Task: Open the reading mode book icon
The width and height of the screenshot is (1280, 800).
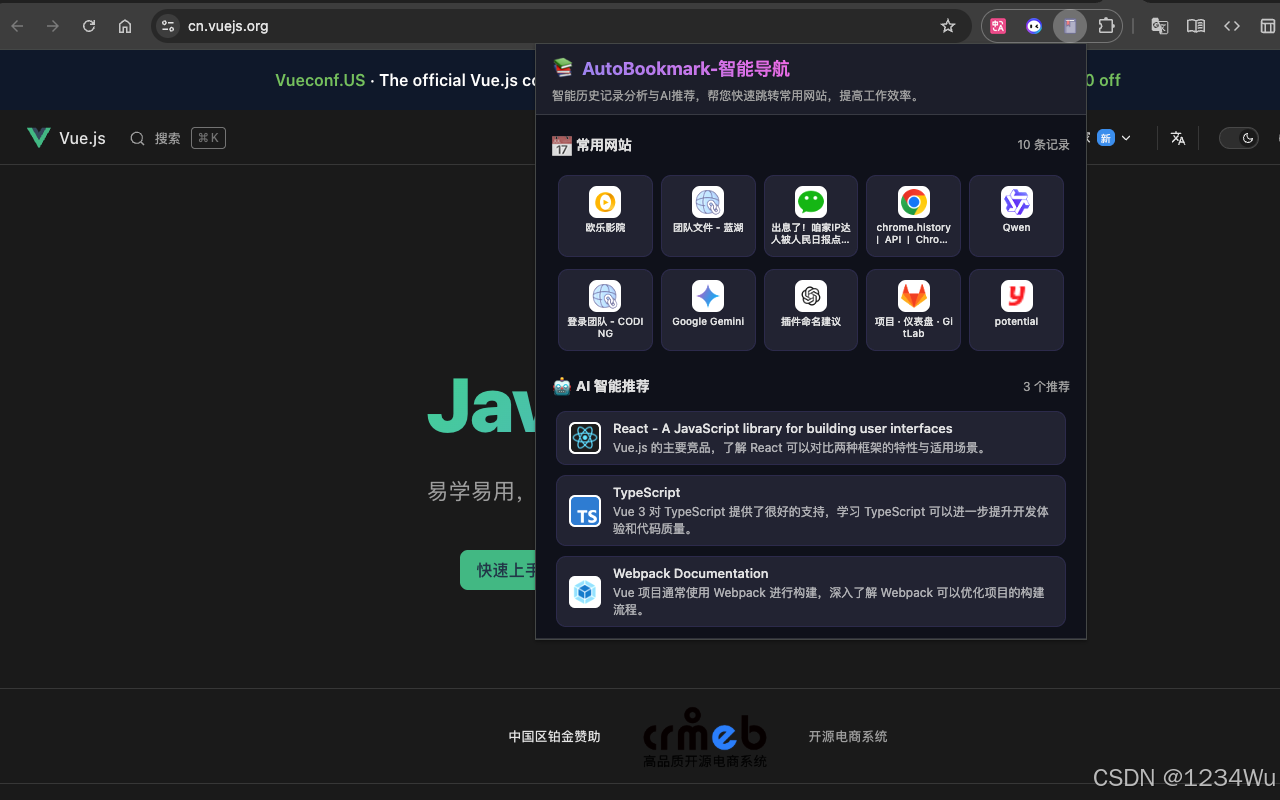Action: [x=1196, y=26]
